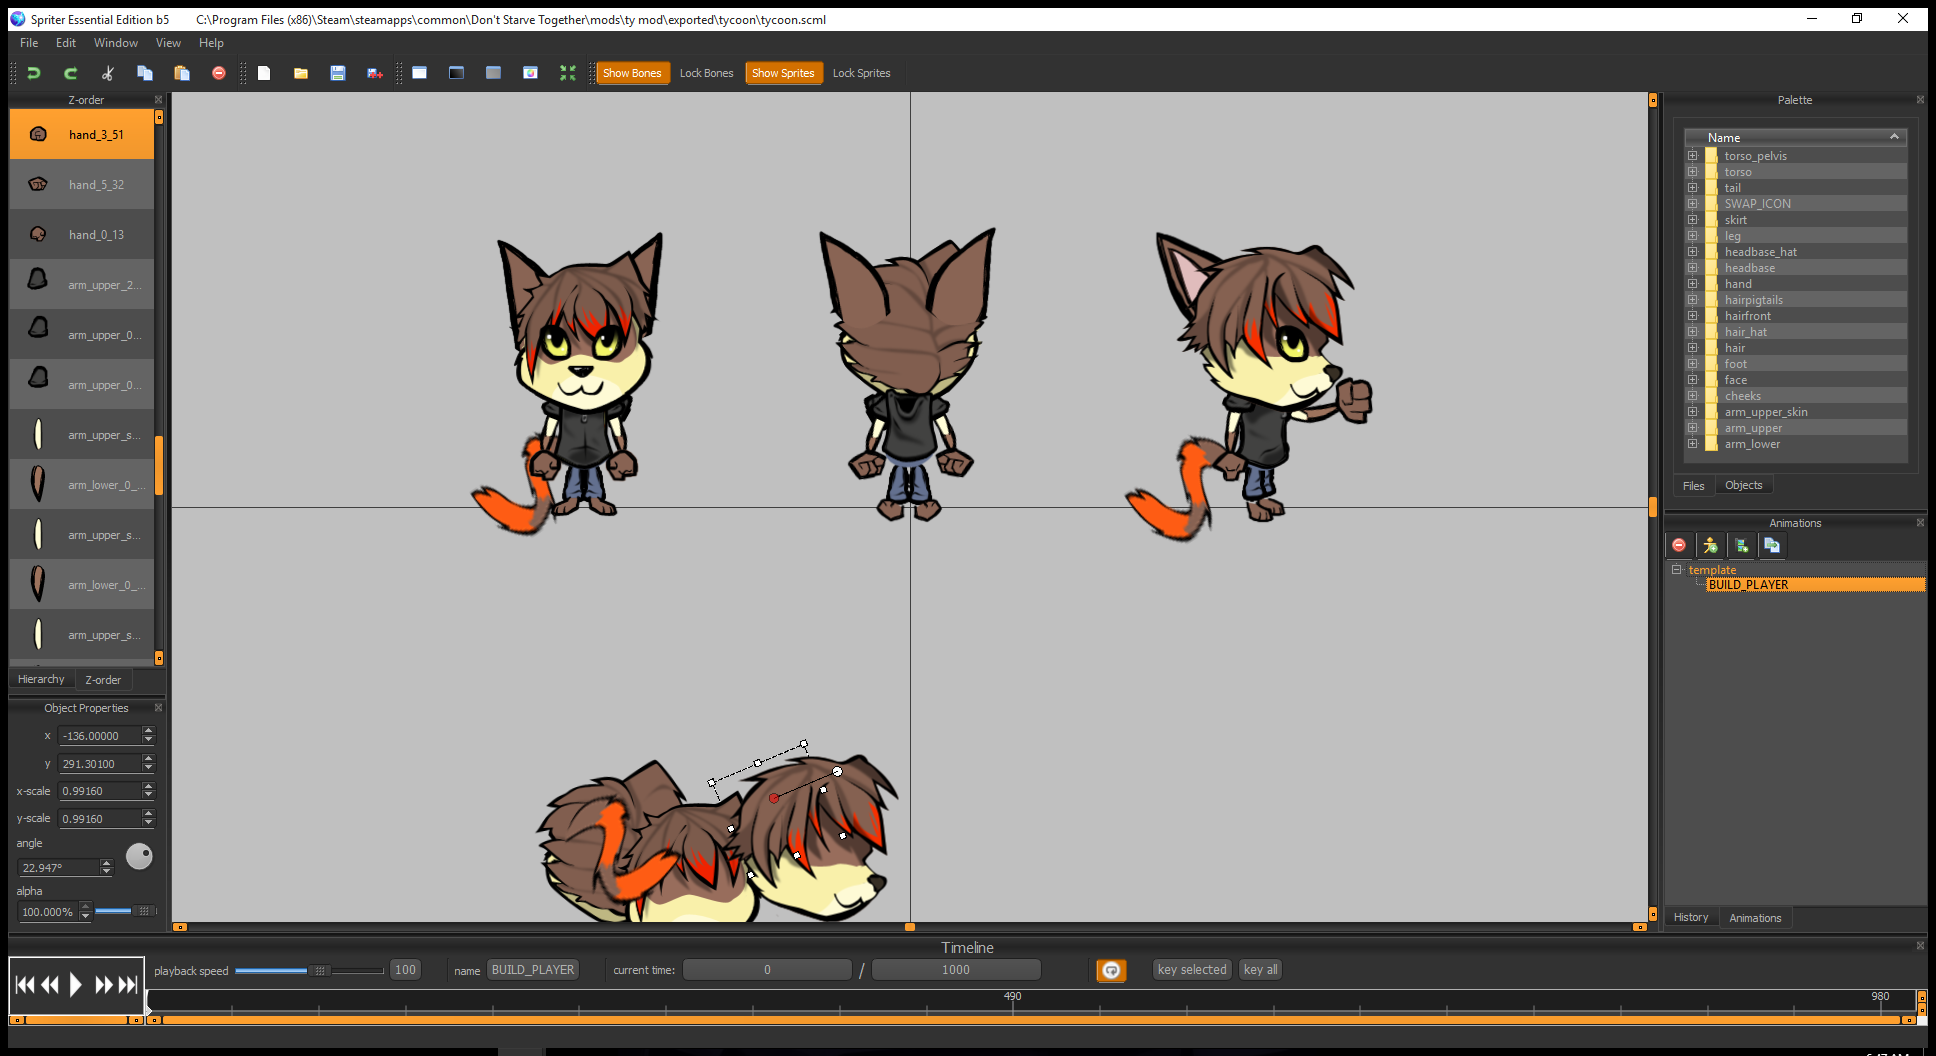Close the Z-order panel
Image resolution: width=1936 pixels, height=1056 pixels.
[158, 100]
